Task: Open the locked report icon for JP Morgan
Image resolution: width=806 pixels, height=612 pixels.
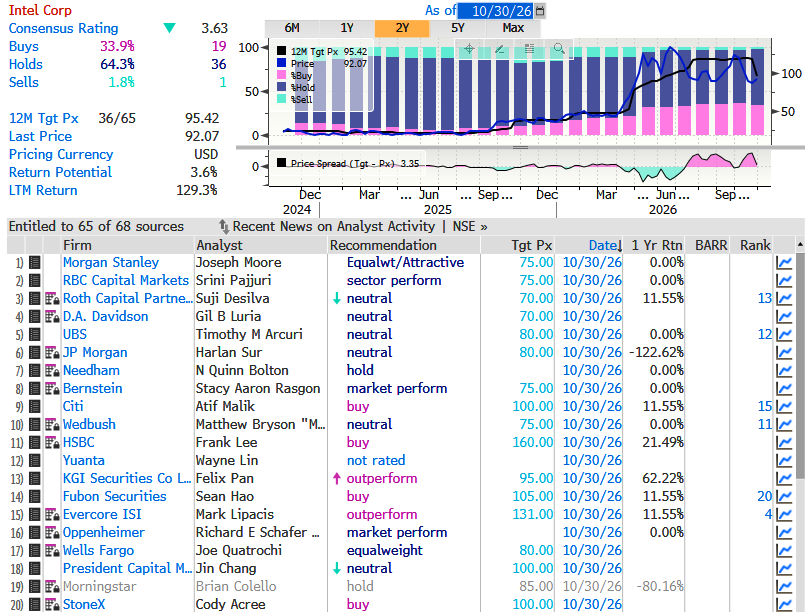Action: click(52, 353)
